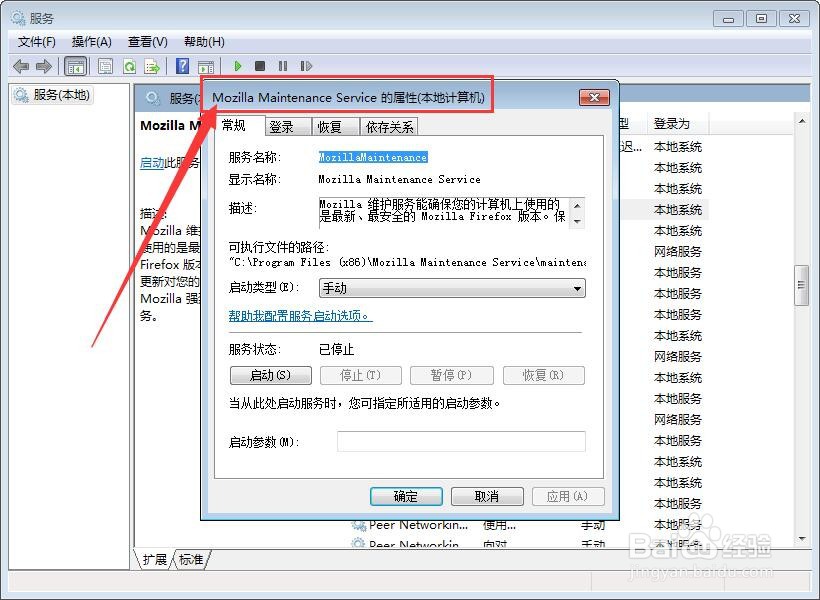
Task: Open the Help question-mark icon
Action: tap(183, 66)
